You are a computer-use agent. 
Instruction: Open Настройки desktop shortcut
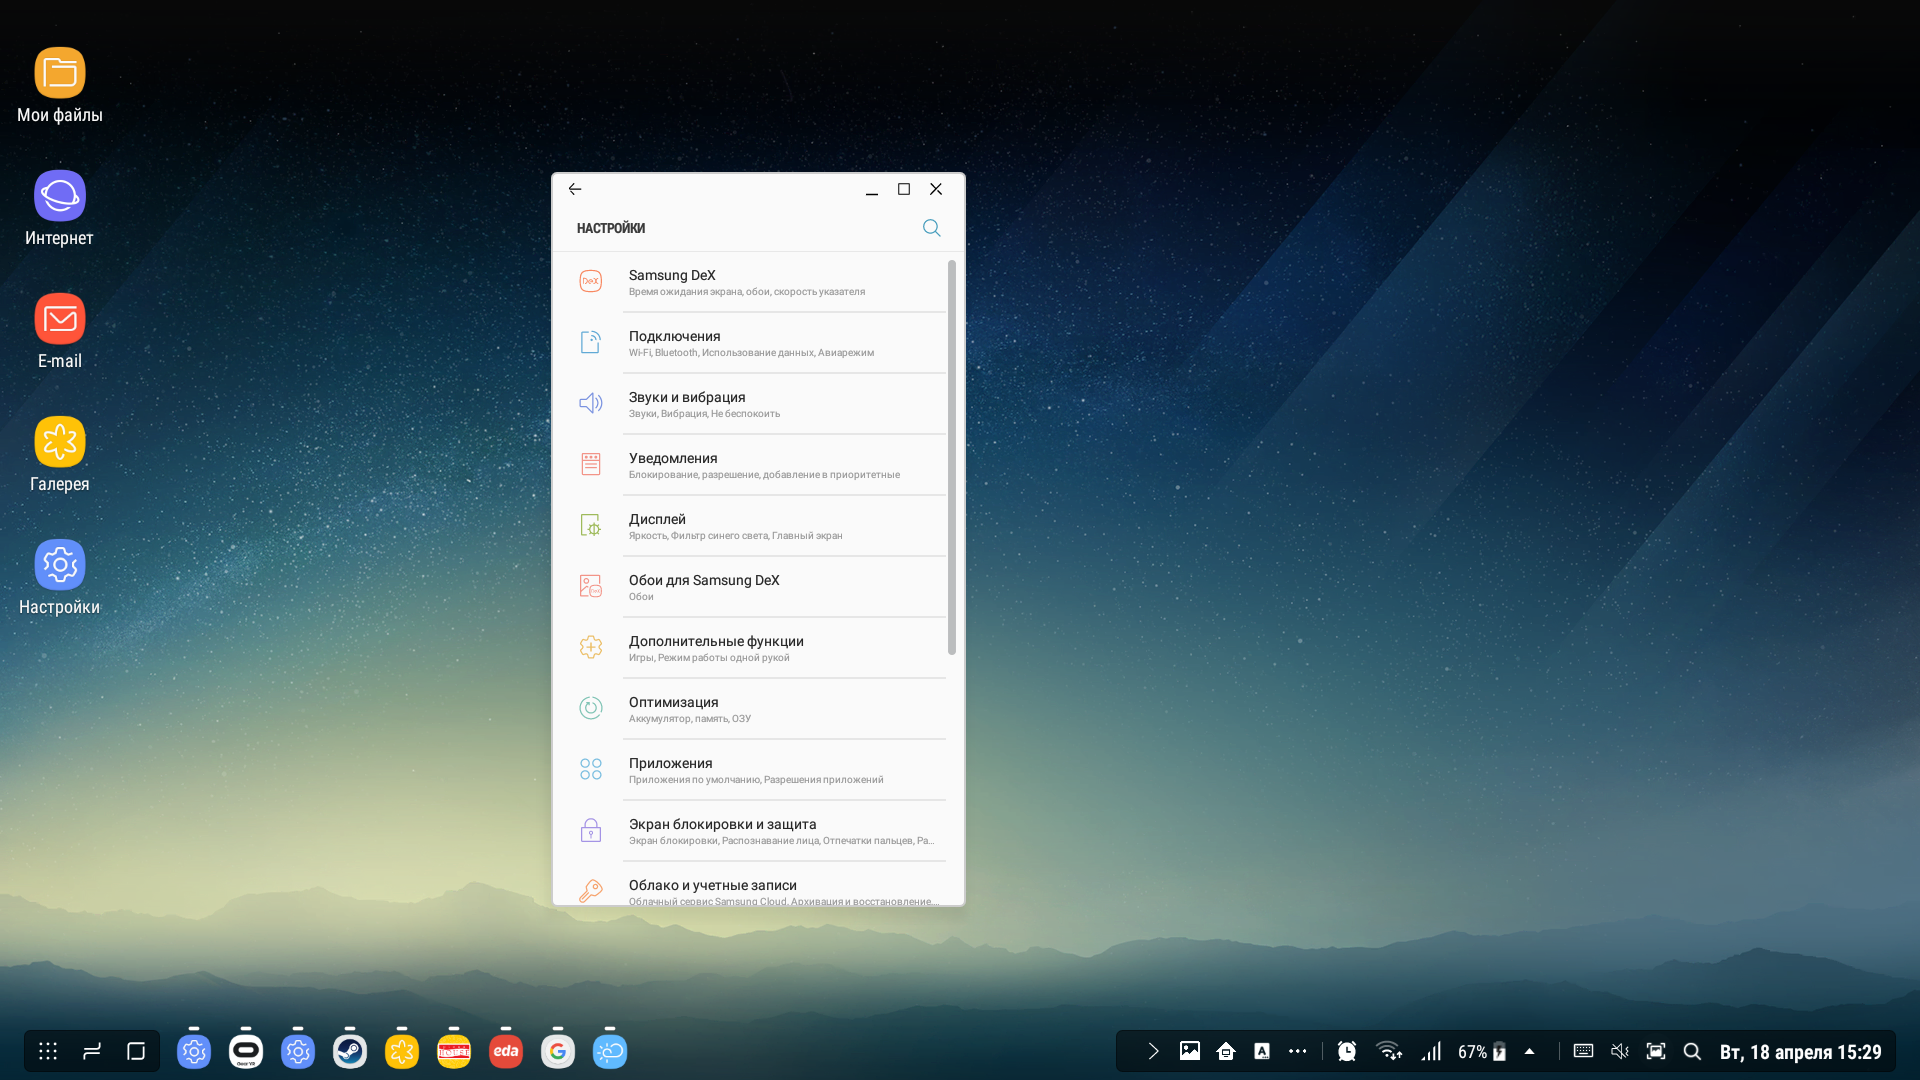60,578
